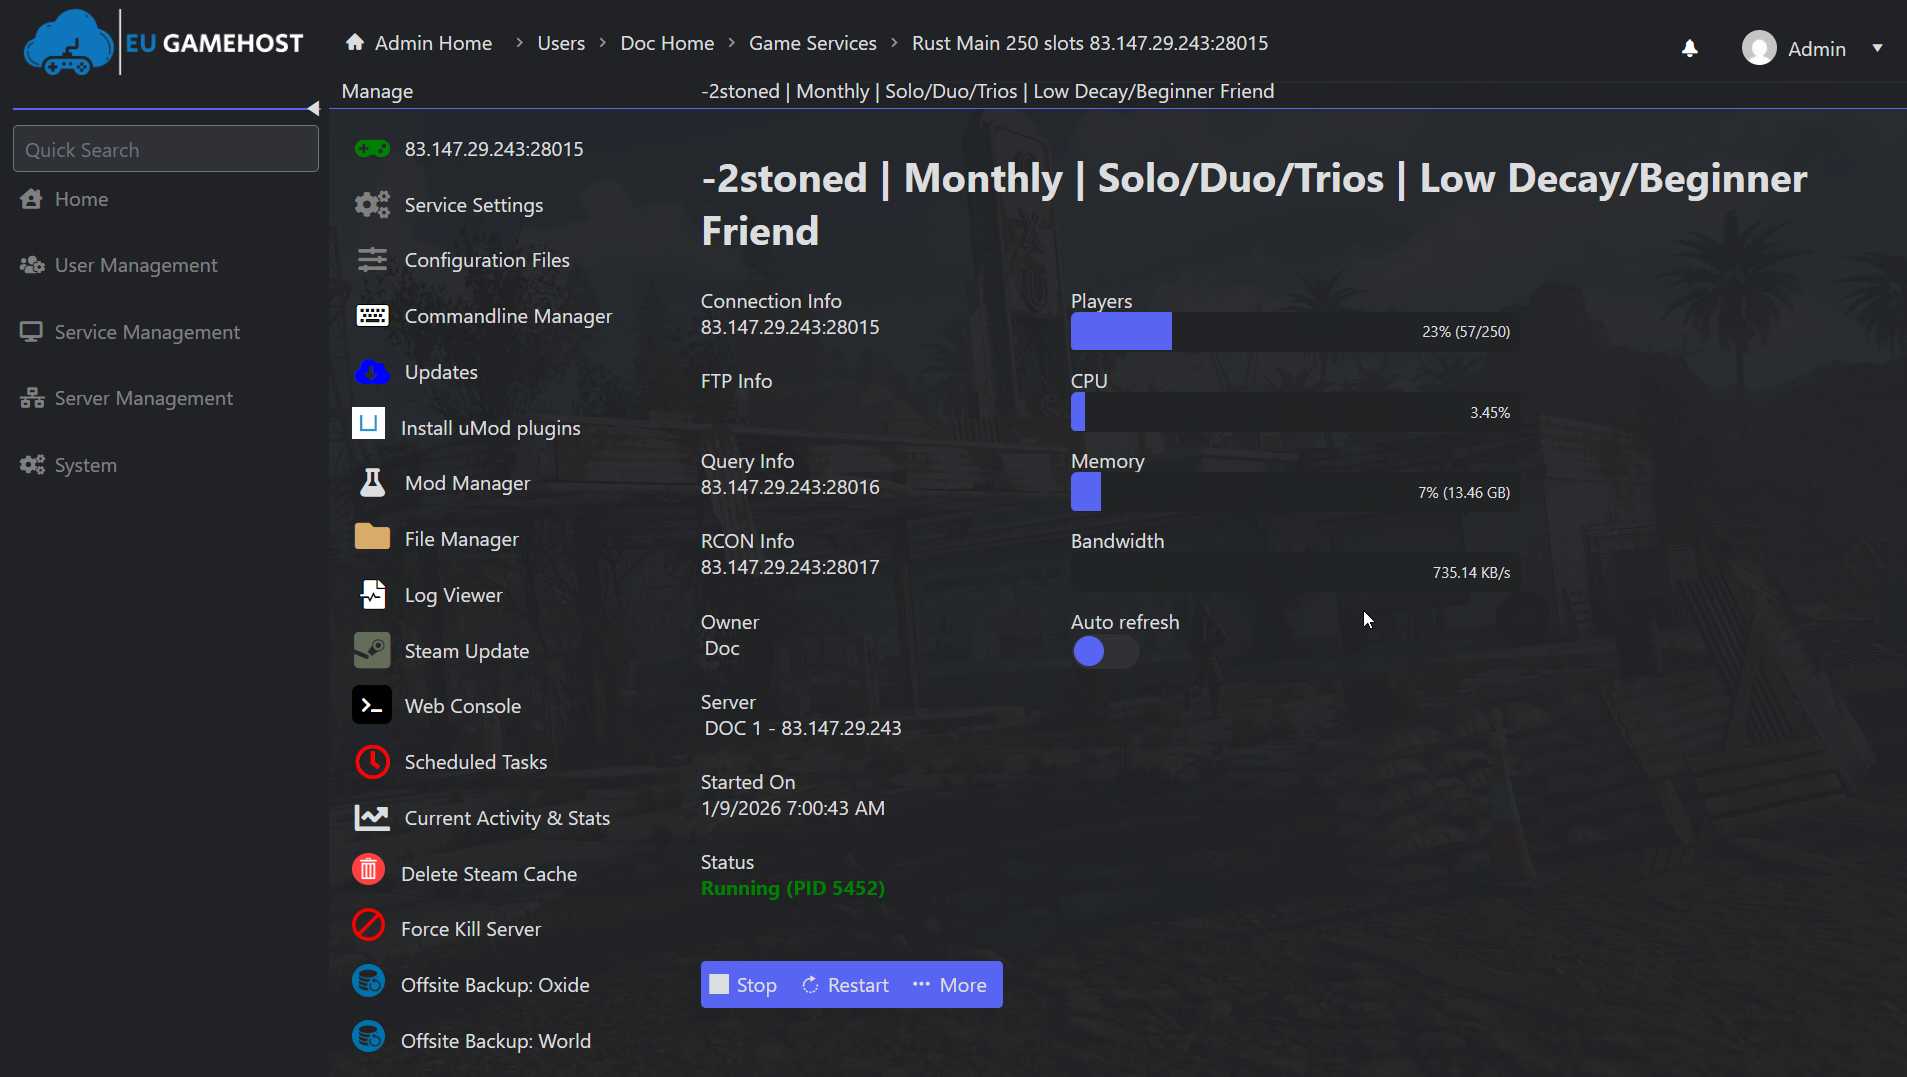Click inside the Quick Search field

coord(165,148)
